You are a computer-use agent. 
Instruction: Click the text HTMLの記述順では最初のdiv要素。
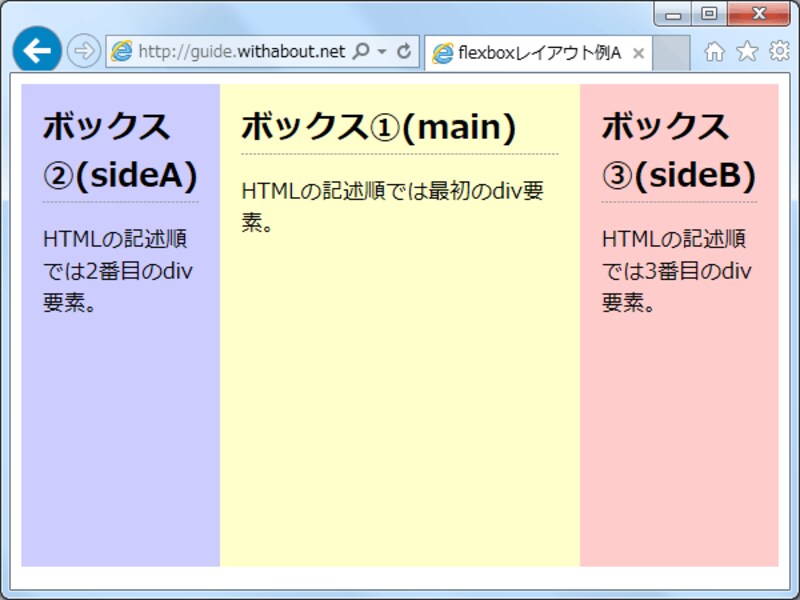[x=393, y=207]
